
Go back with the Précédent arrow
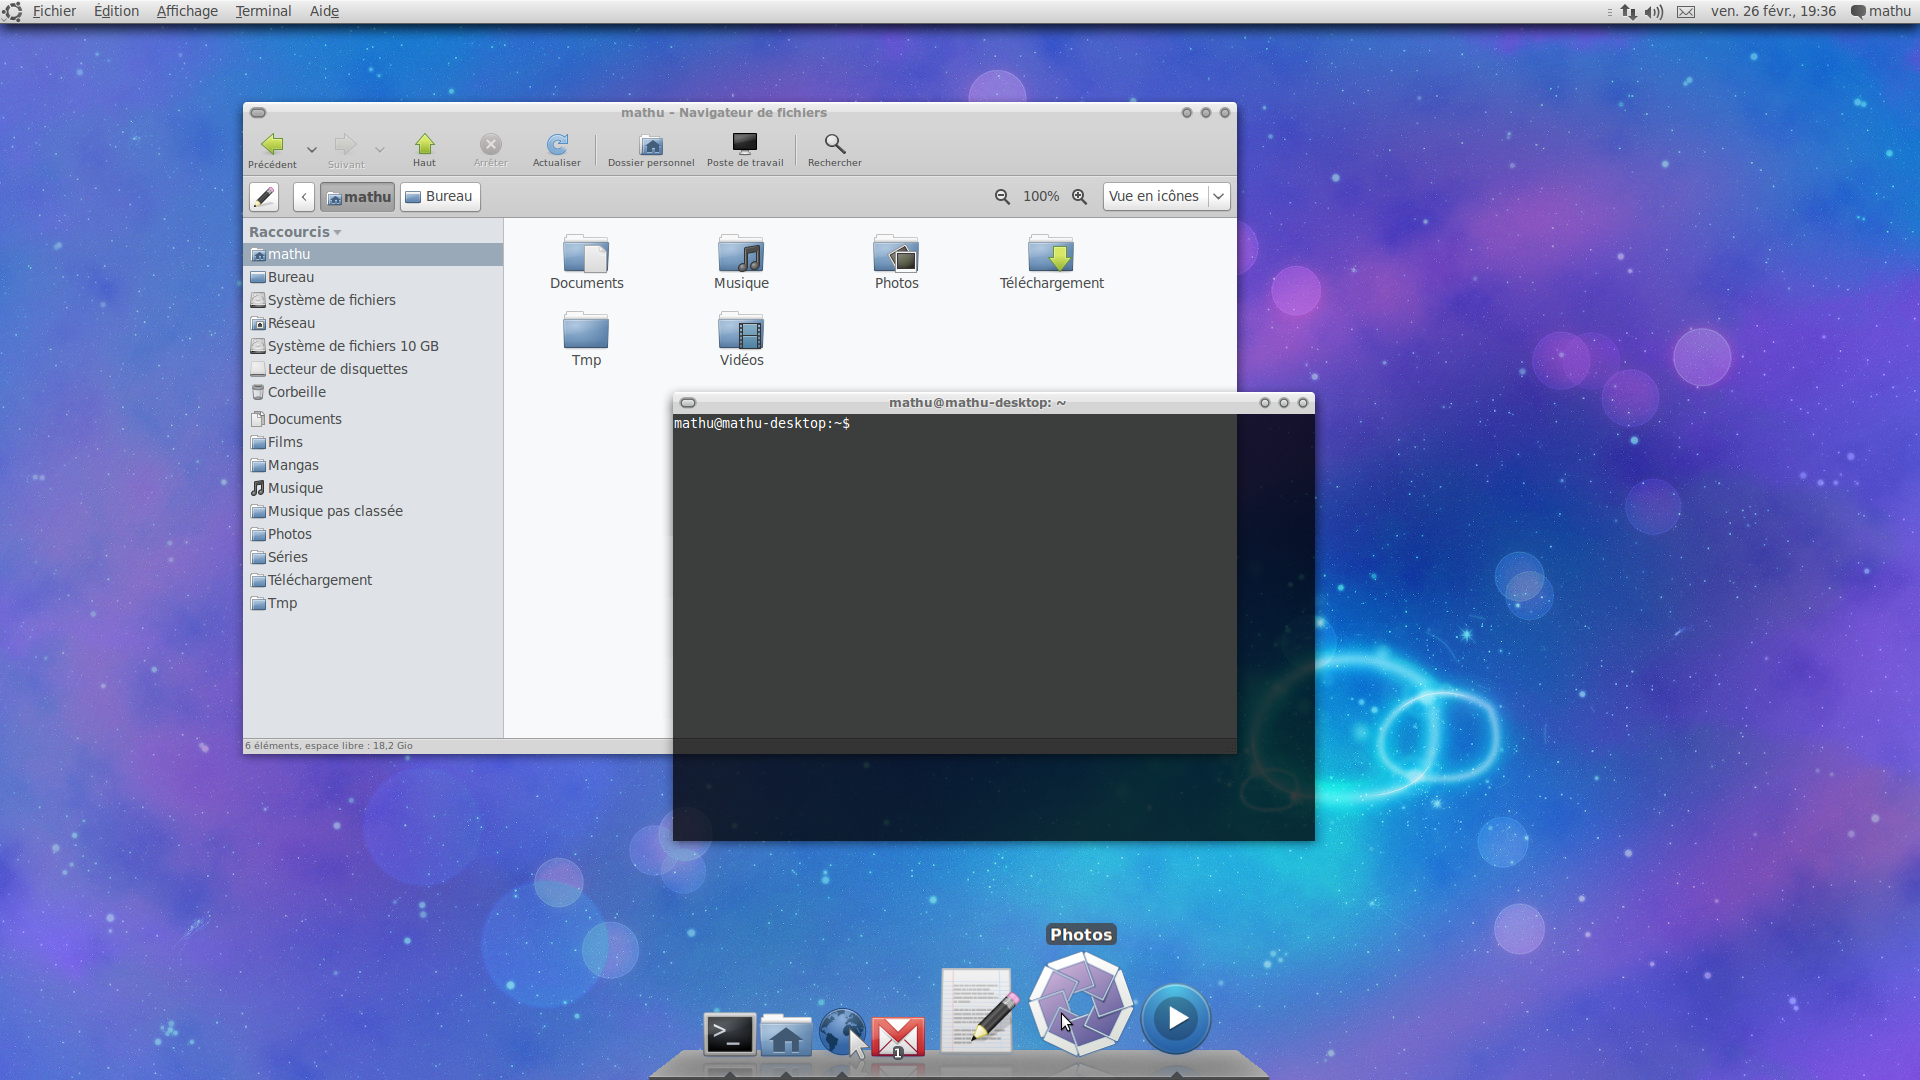point(272,150)
